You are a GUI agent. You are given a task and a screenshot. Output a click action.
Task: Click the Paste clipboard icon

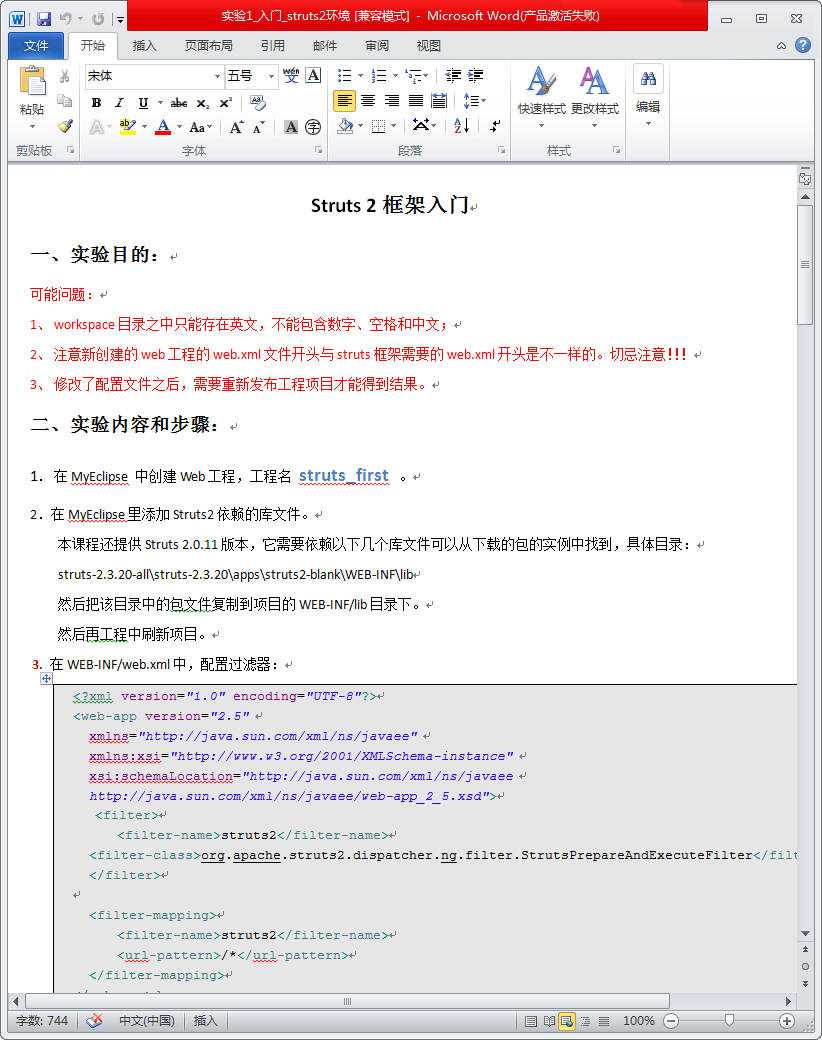pyautogui.click(x=32, y=82)
